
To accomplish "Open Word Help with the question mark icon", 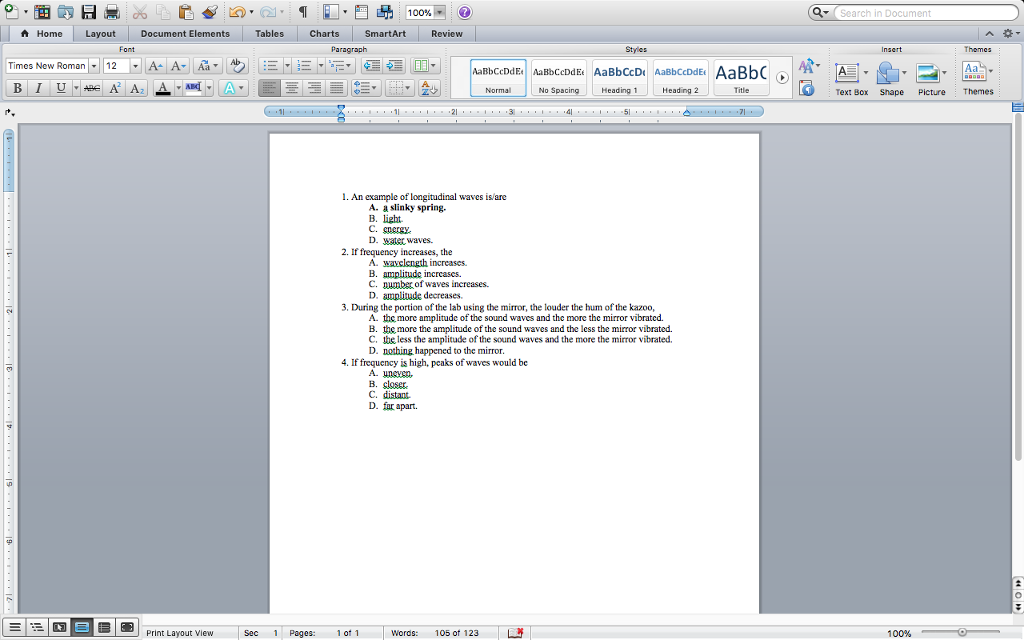I will [x=464, y=13].
